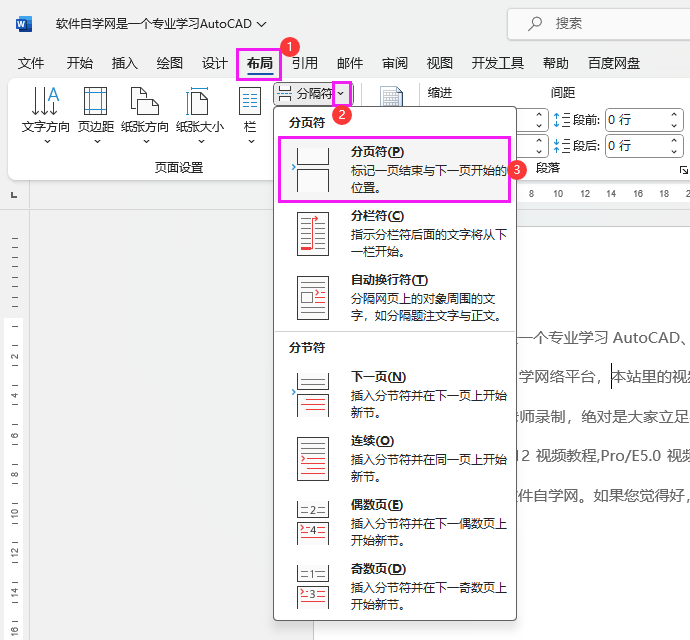Screen dimensions: 690x640
Task: Choose 分栏符(C) column break option
Action: [394, 234]
